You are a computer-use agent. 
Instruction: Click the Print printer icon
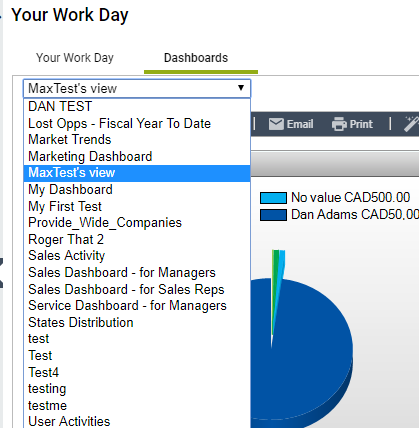click(x=339, y=124)
